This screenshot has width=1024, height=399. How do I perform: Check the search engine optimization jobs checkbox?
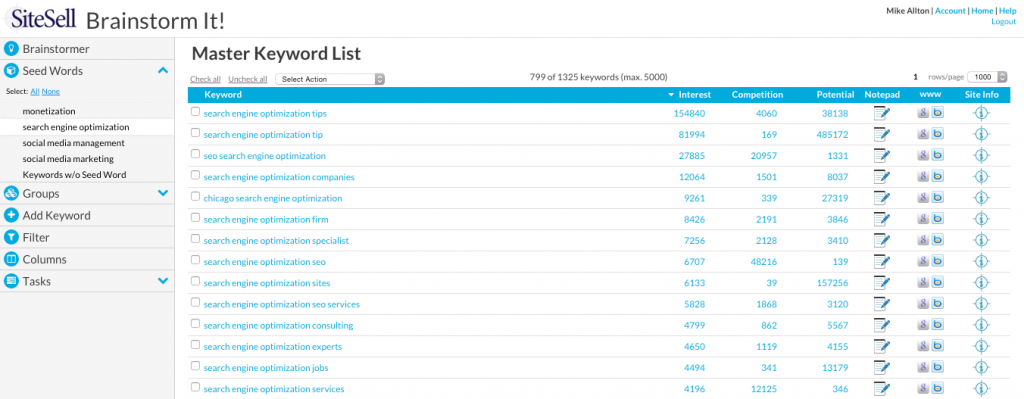[195, 366]
